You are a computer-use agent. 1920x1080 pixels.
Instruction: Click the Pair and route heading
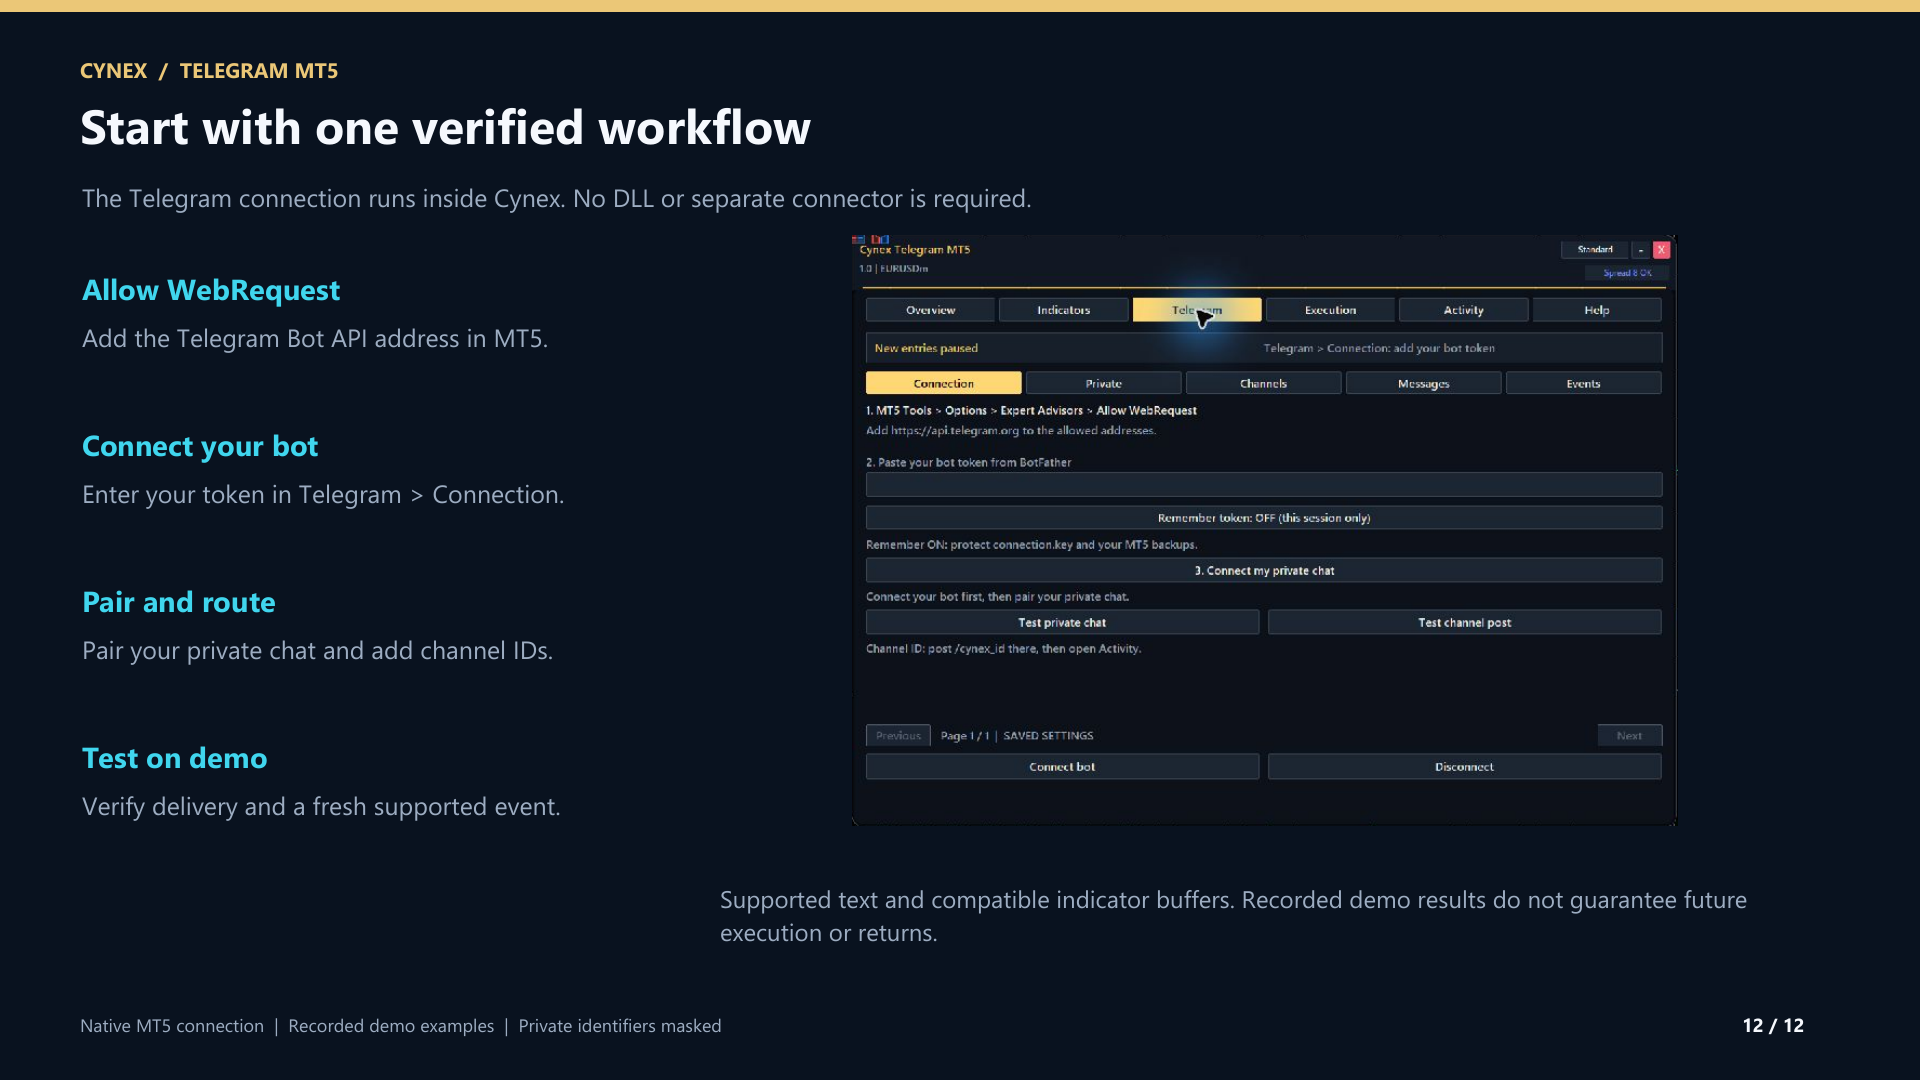[x=179, y=602]
